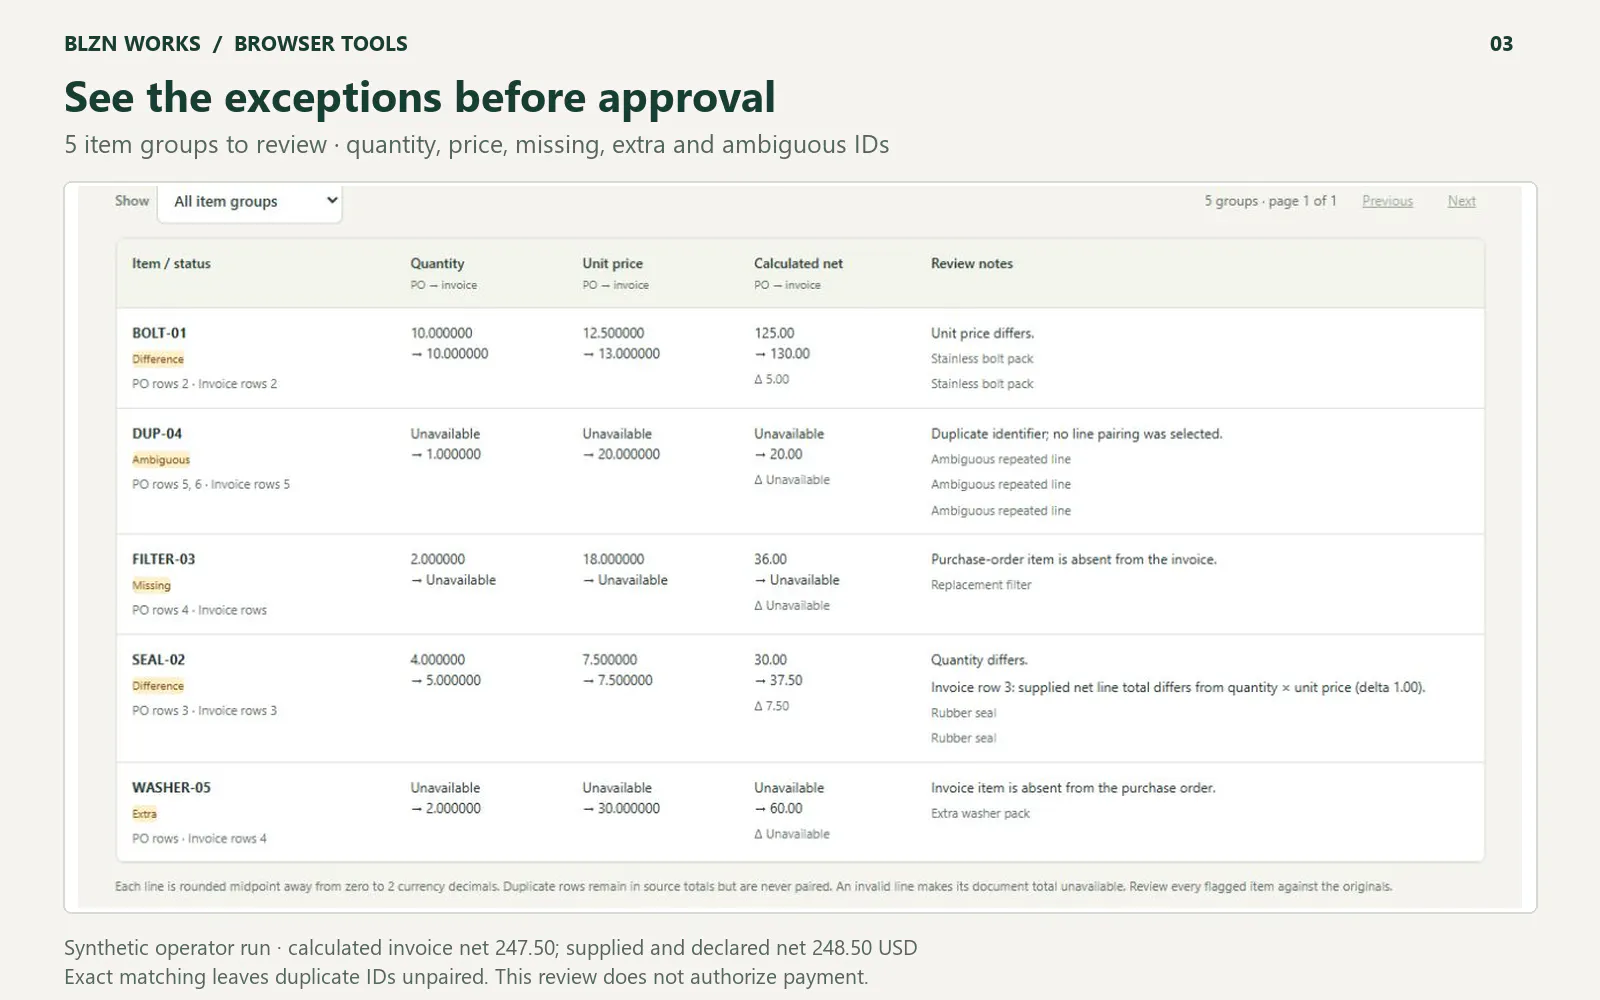The height and width of the screenshot is (1000, 1600).
Task: Click the 12.500000 unit price value
Action: [613, 333]
